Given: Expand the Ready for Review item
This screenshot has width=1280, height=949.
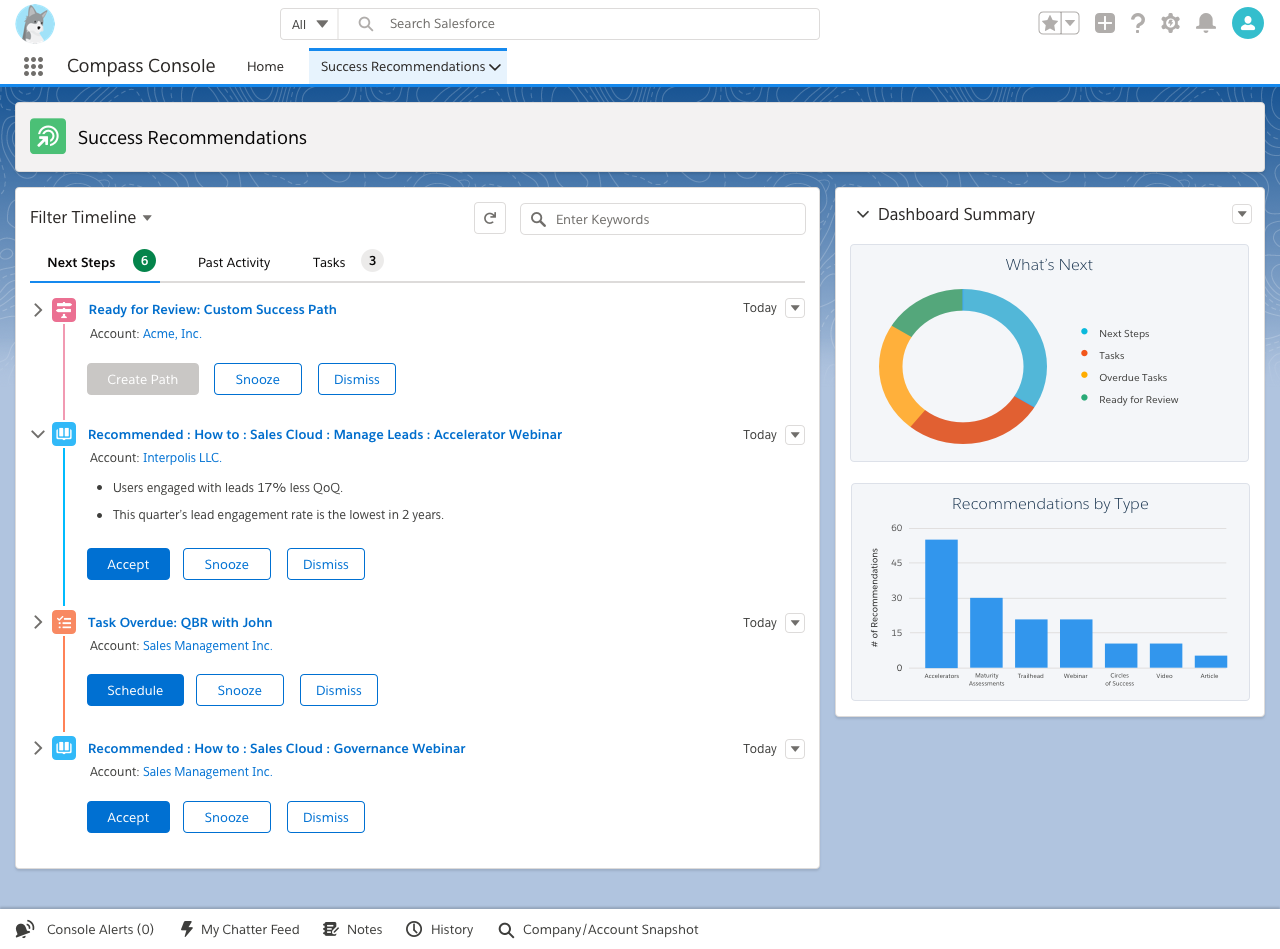Looking at the screenshot, I should pyautogui.click(x=38, y=310).
